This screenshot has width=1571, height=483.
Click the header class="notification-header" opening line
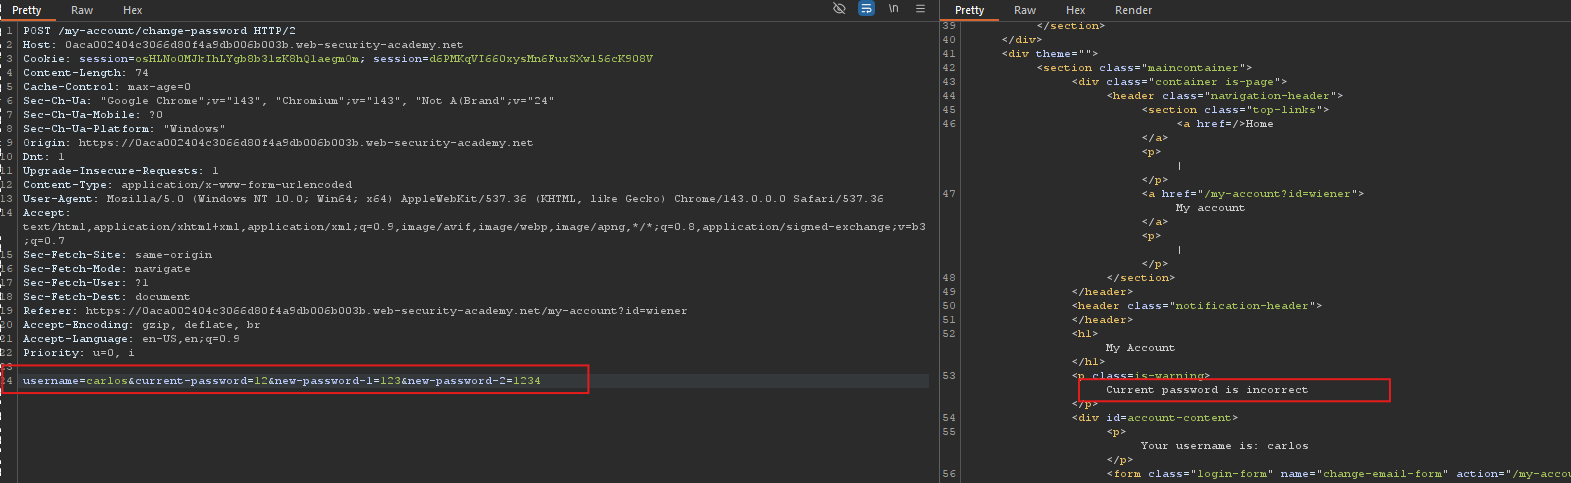pos(1197,306)
